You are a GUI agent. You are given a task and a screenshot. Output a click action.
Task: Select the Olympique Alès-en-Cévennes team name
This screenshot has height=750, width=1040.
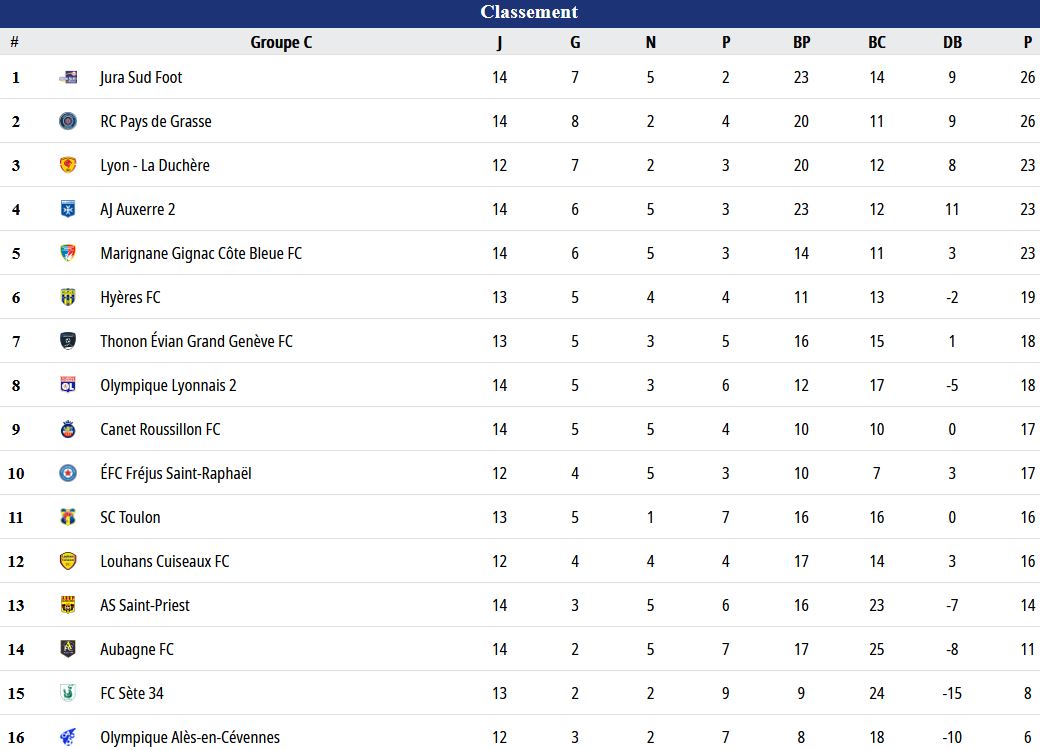click(x=190, y=737)
